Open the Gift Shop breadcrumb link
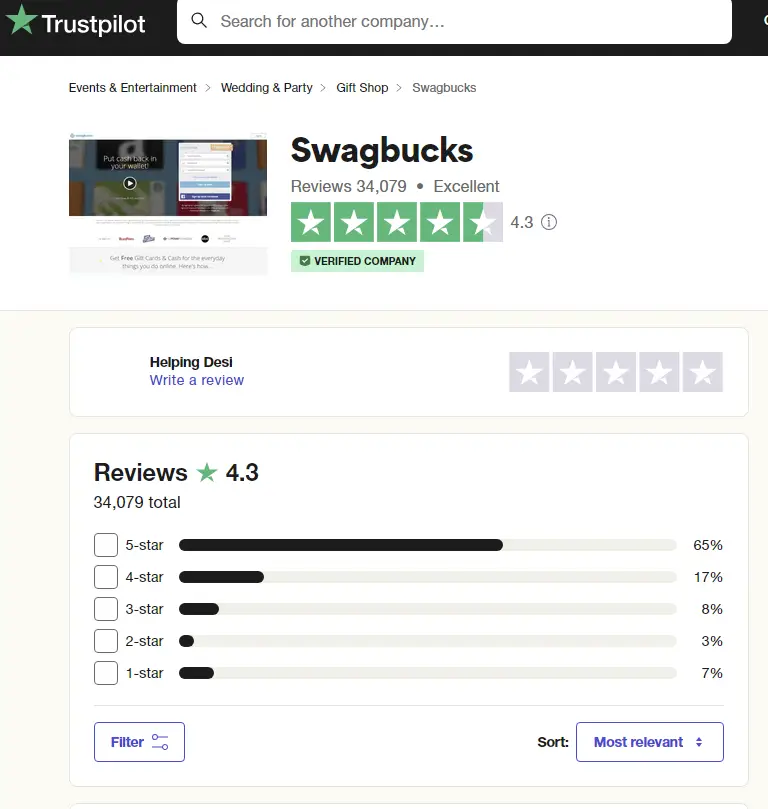Viewport: 768px width, 809px height. pyautogui.click(x=362, y=88)
